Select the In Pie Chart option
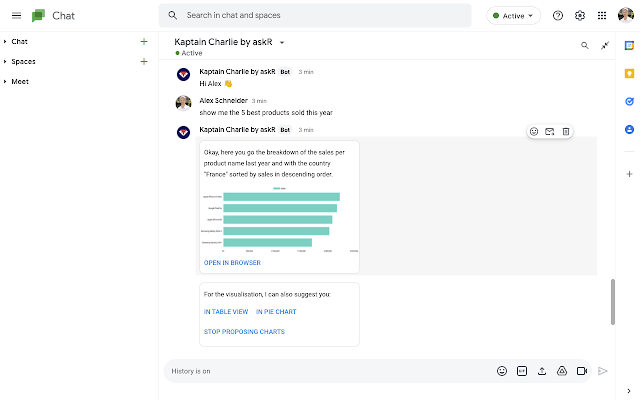The image size is (640, 400). coord(275,312)
